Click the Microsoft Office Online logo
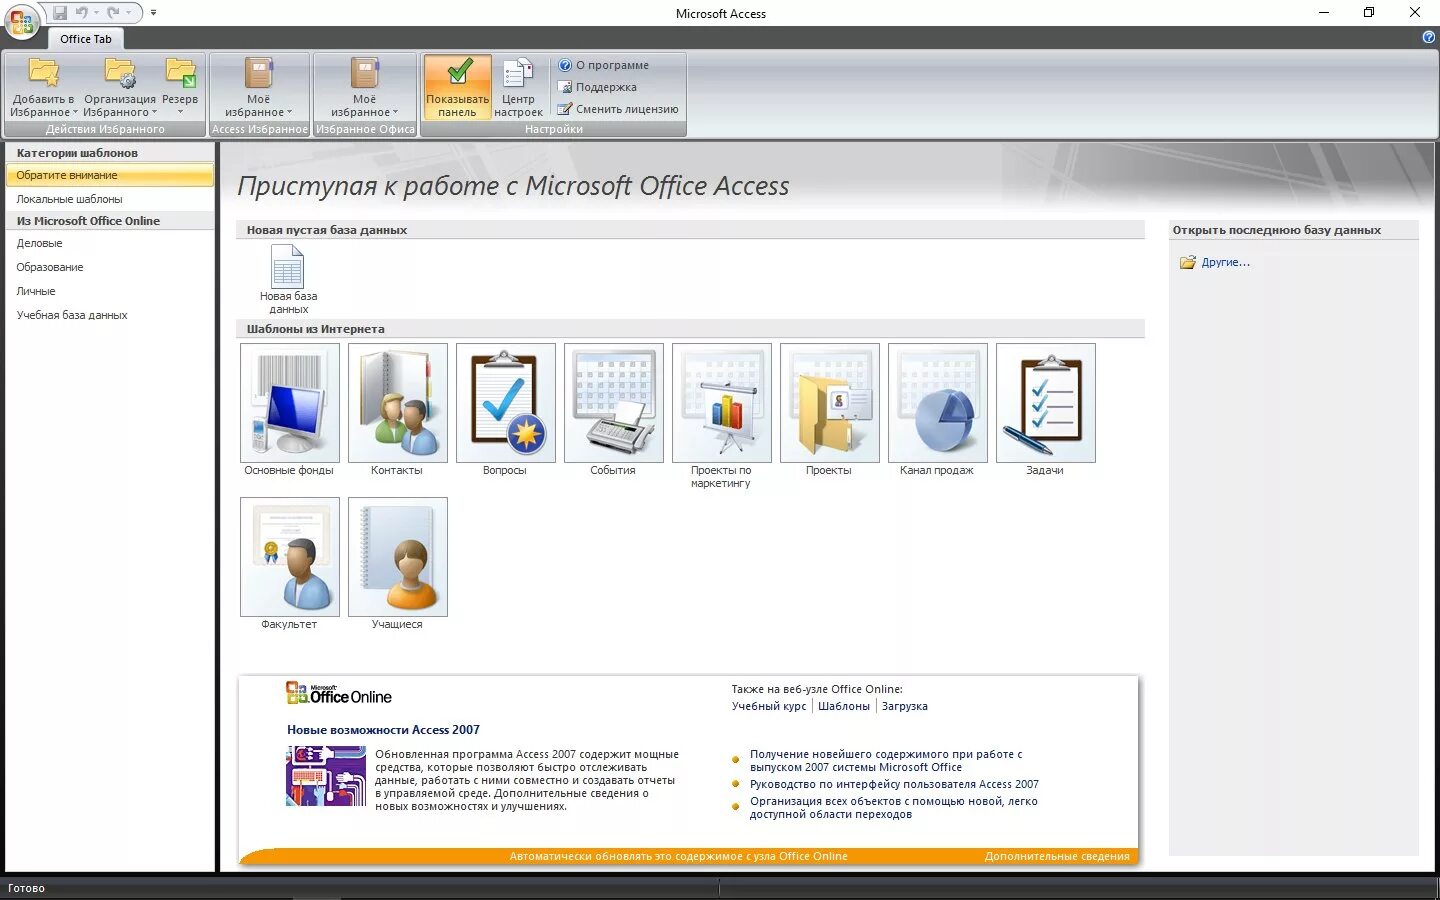 [339, 693]
